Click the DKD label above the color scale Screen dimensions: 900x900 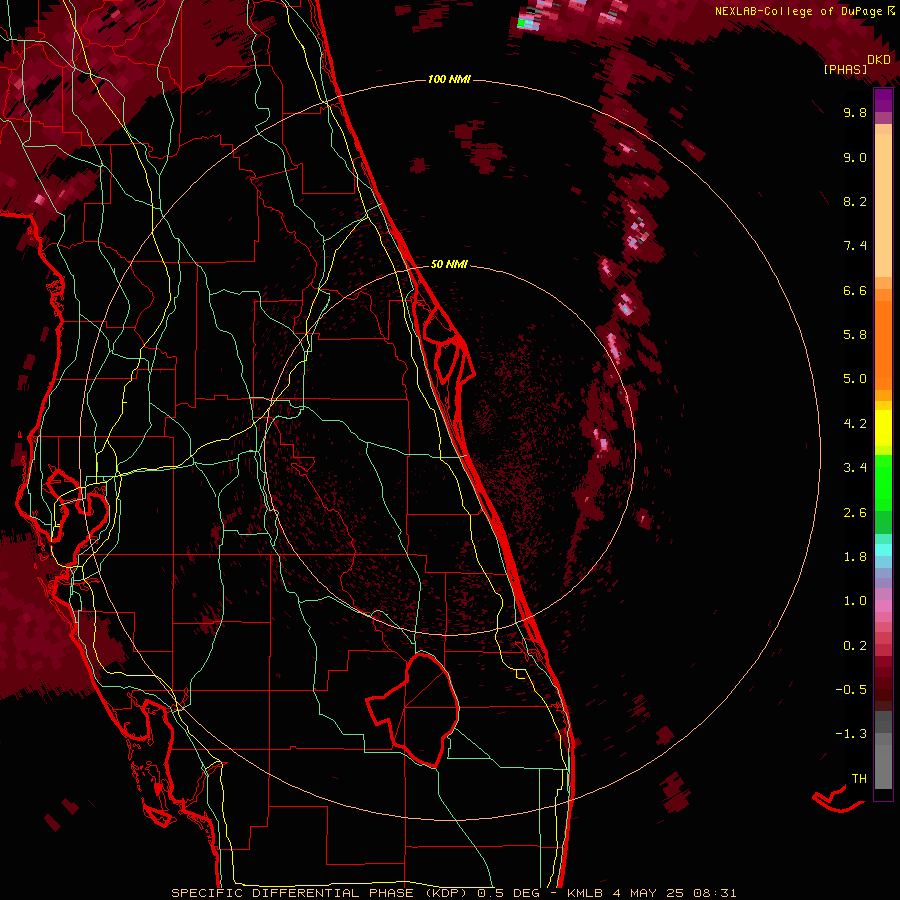879,60
